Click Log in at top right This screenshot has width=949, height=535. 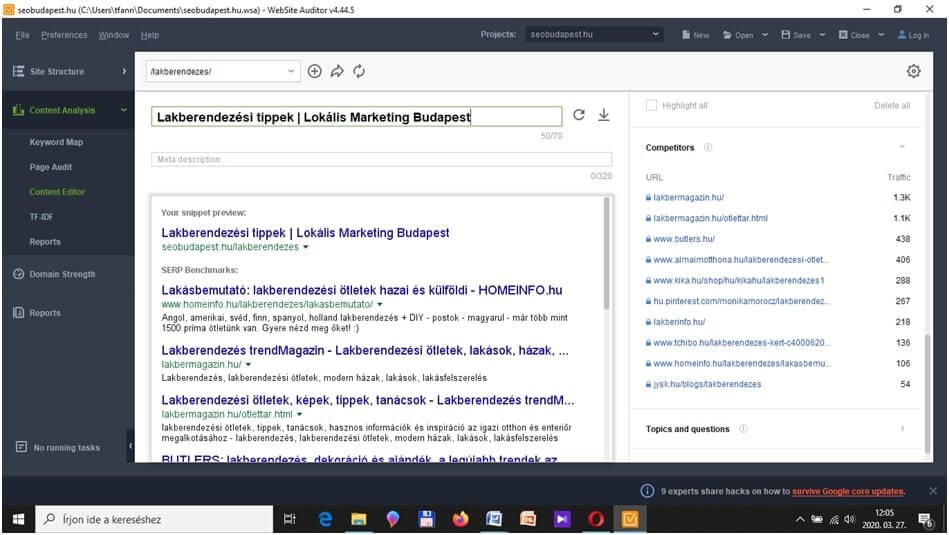tap(913, 35)
